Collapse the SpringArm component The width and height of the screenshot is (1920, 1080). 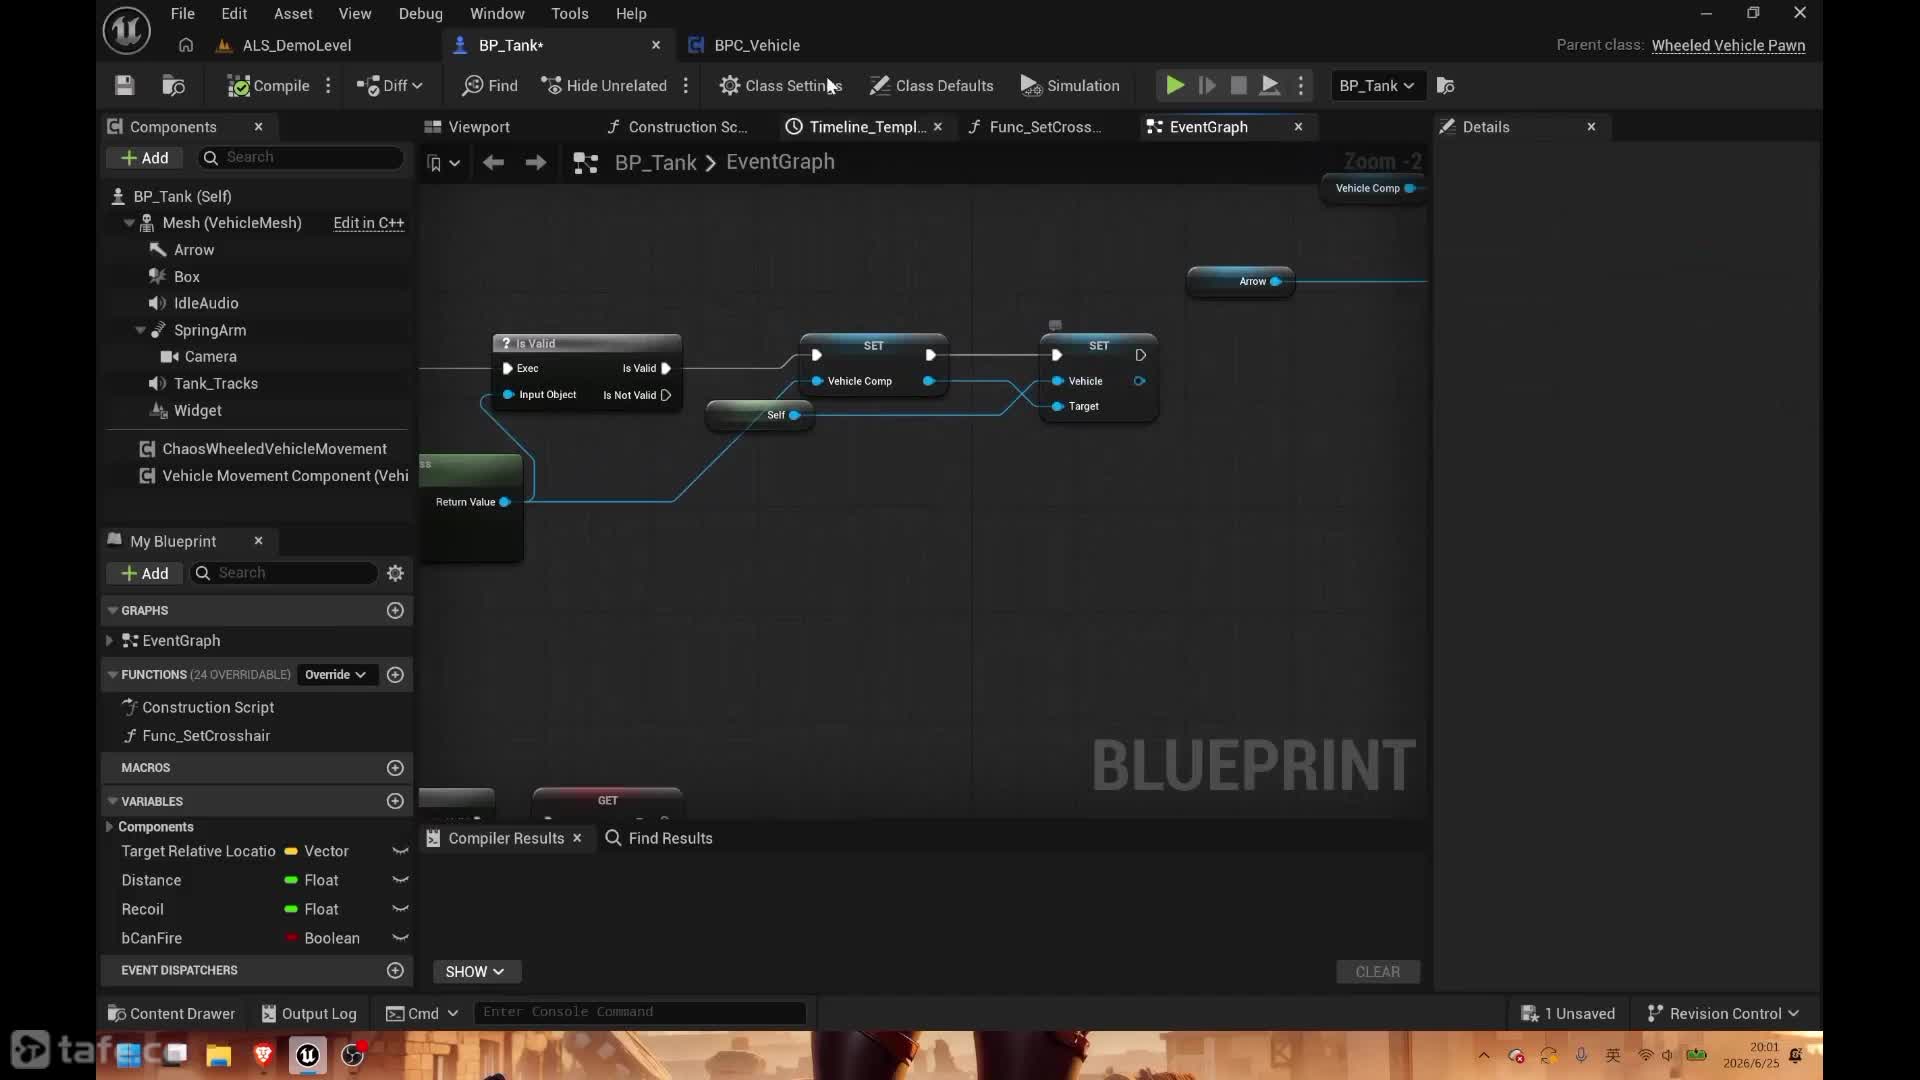(141, 330)
